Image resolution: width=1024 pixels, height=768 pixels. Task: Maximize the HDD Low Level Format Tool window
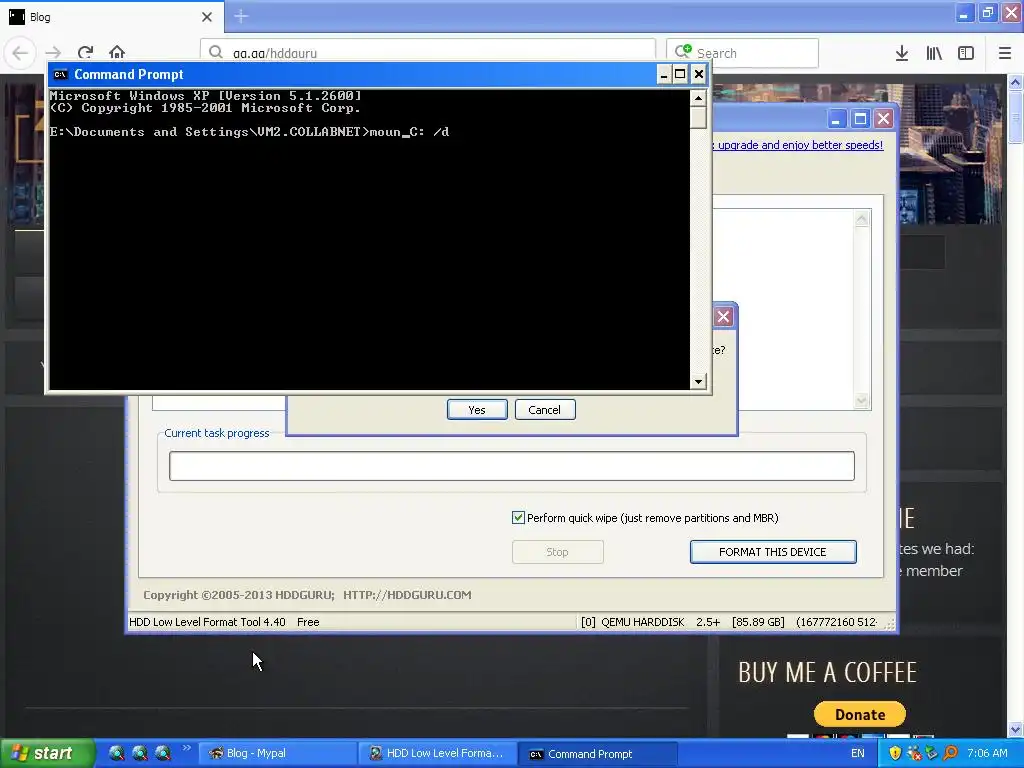click(x=860, y=119)
